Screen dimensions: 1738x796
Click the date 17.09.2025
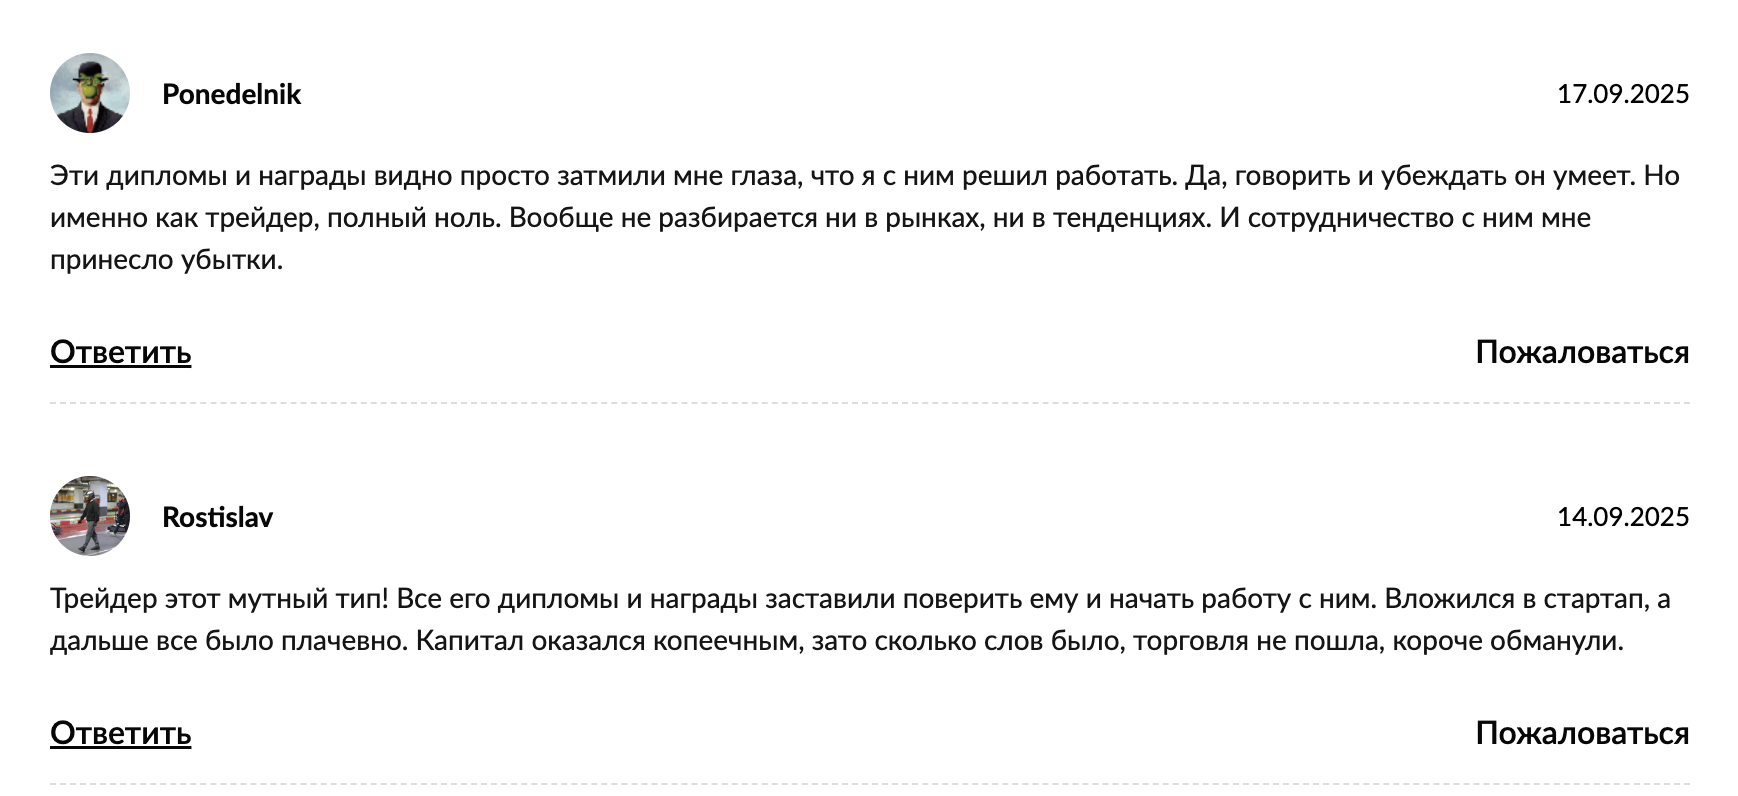pos(1623,94)
